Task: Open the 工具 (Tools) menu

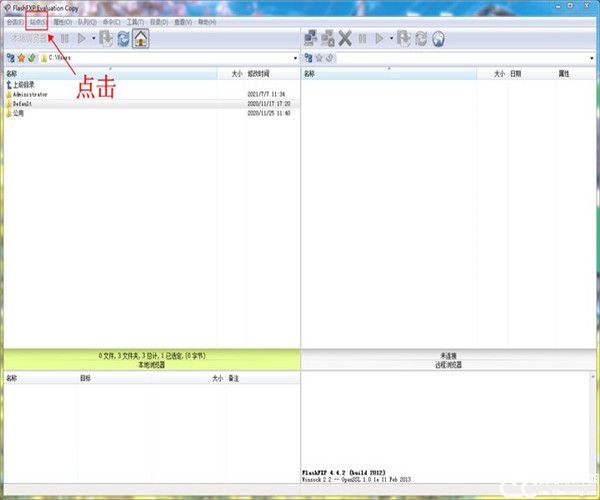Action: pyautogui.click(x=135, y=21)
